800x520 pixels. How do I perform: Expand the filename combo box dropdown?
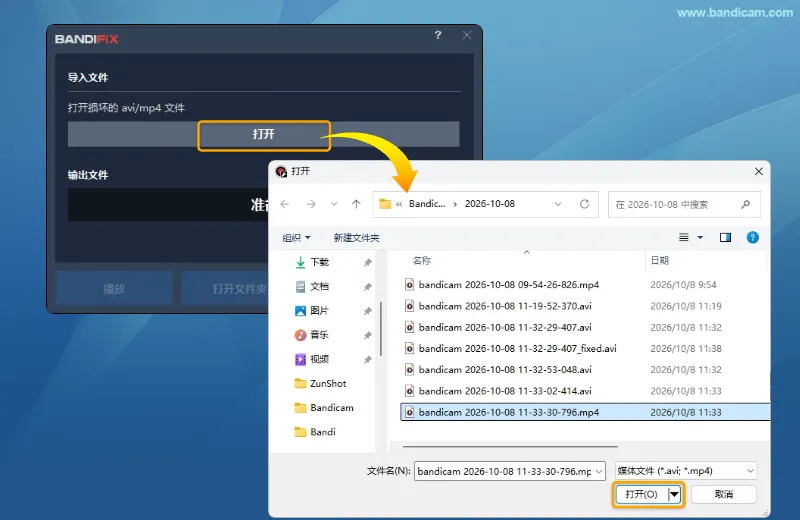(599, 472)
